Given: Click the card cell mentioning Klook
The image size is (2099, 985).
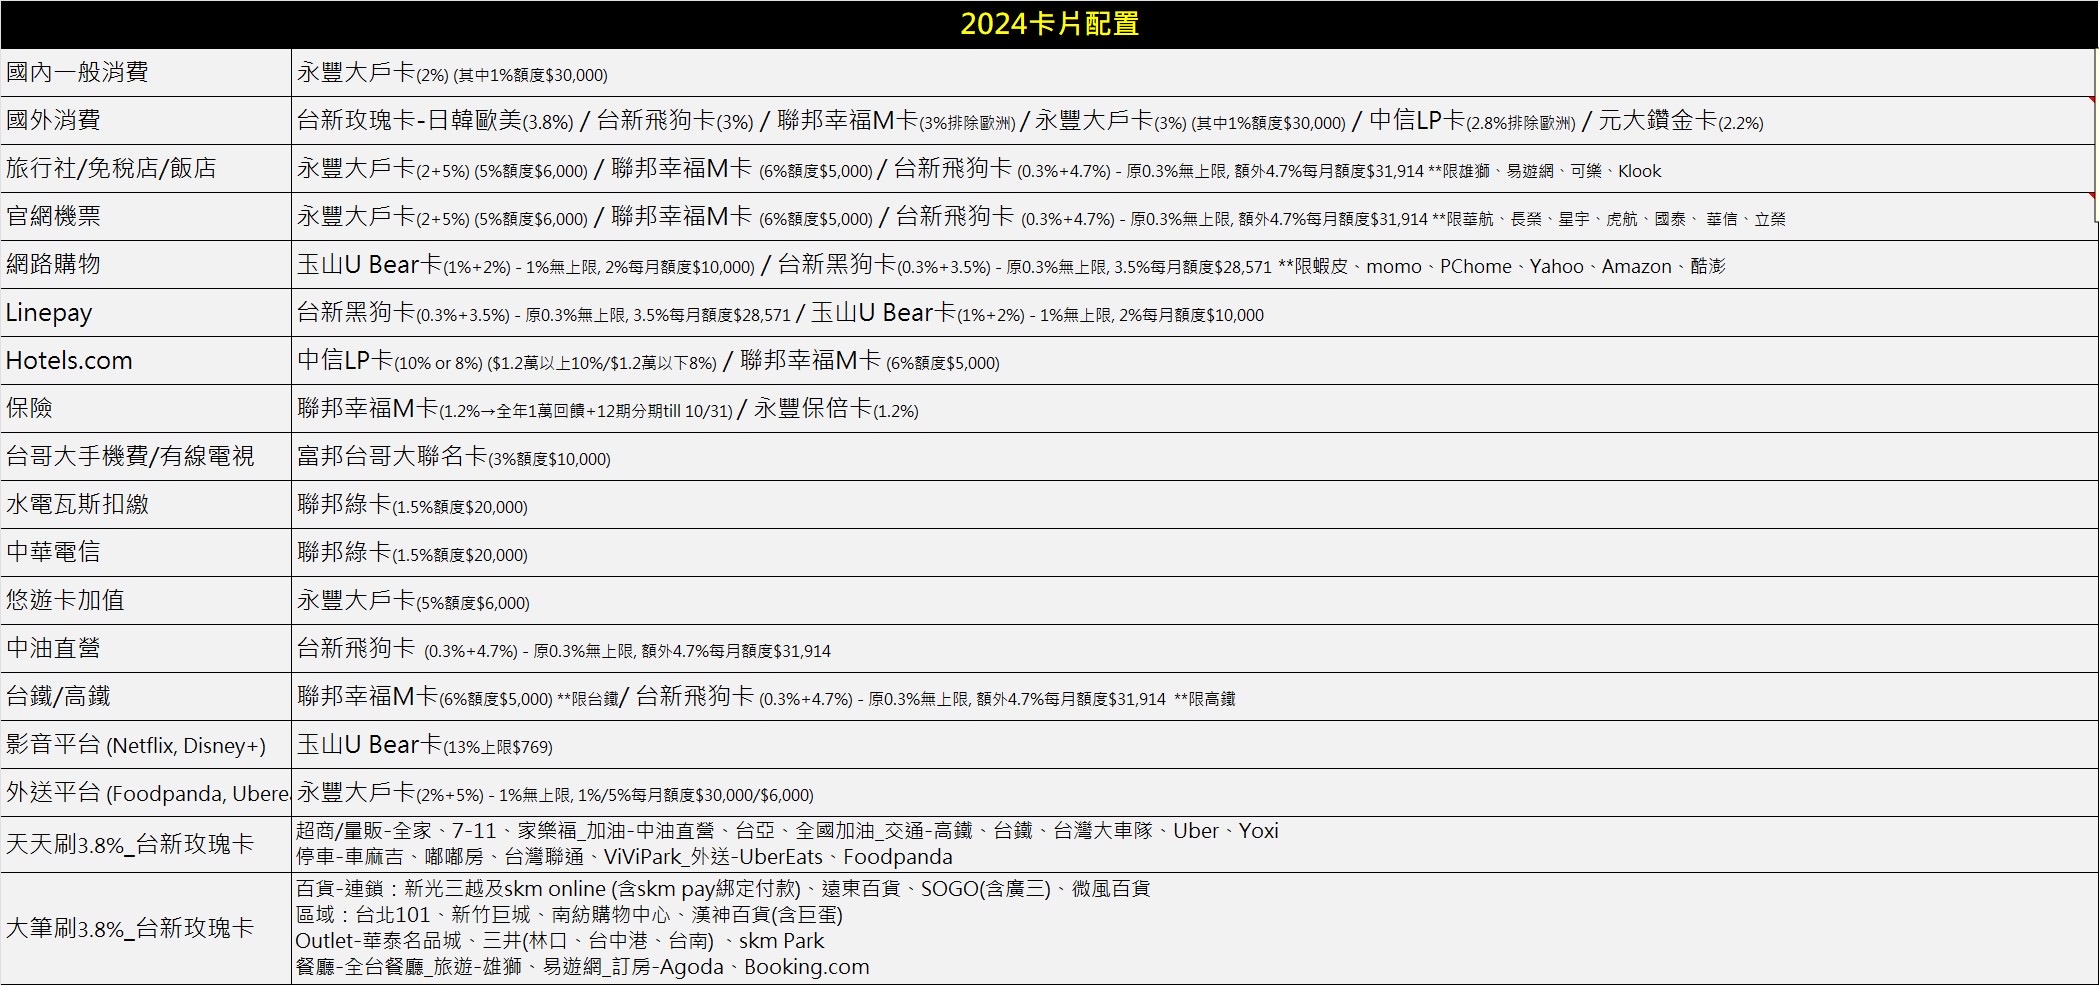Looking at the screenshot, I should coord(1194,168).
